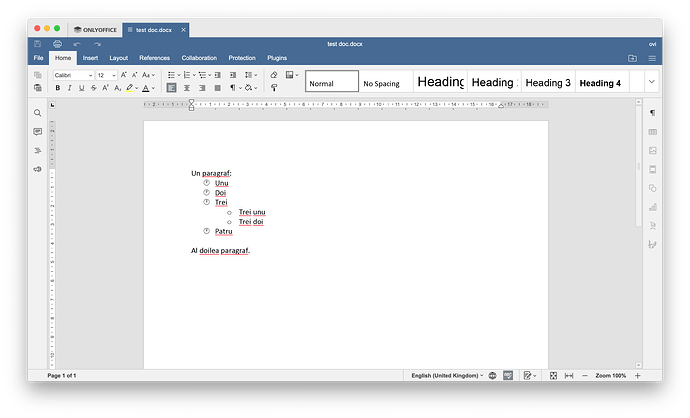Toggle strikethrough formatting
690x418 pixels.
pyautogui.click(x=94, y=88)
